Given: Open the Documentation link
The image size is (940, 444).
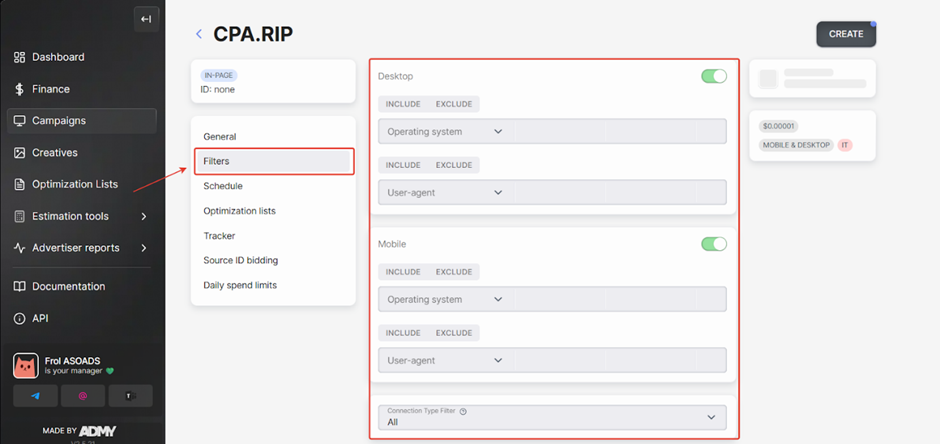Looking at the screenshot, I should pos(68,286).
